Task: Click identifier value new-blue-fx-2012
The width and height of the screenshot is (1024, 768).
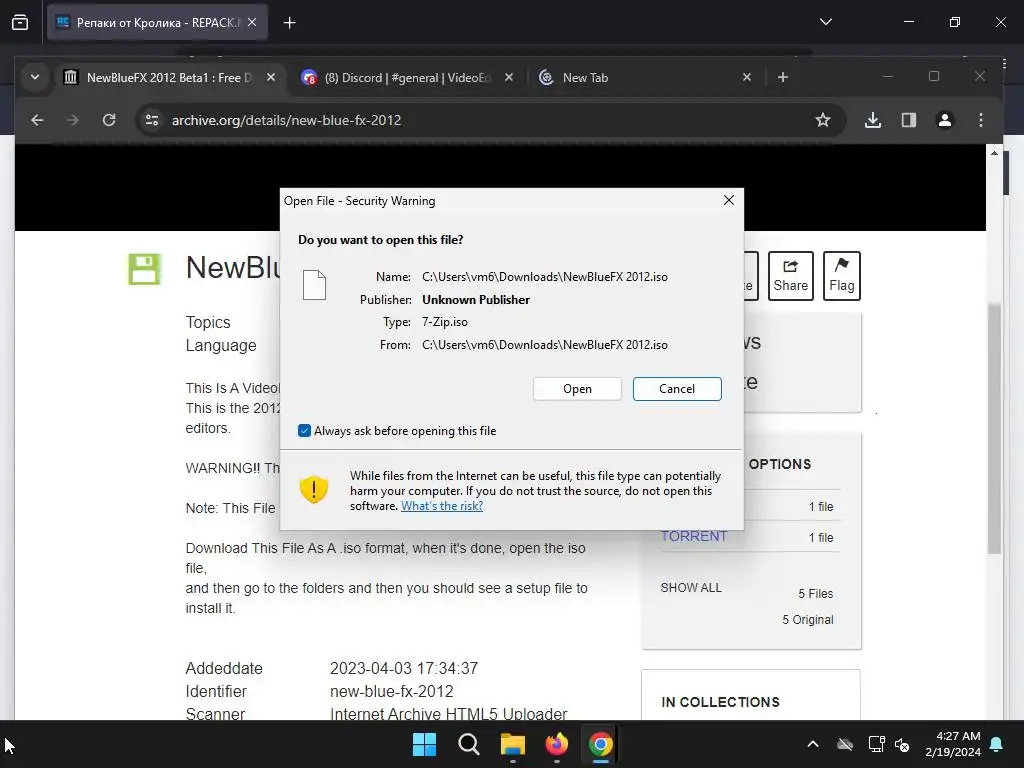Action: (x=391, y=692)
